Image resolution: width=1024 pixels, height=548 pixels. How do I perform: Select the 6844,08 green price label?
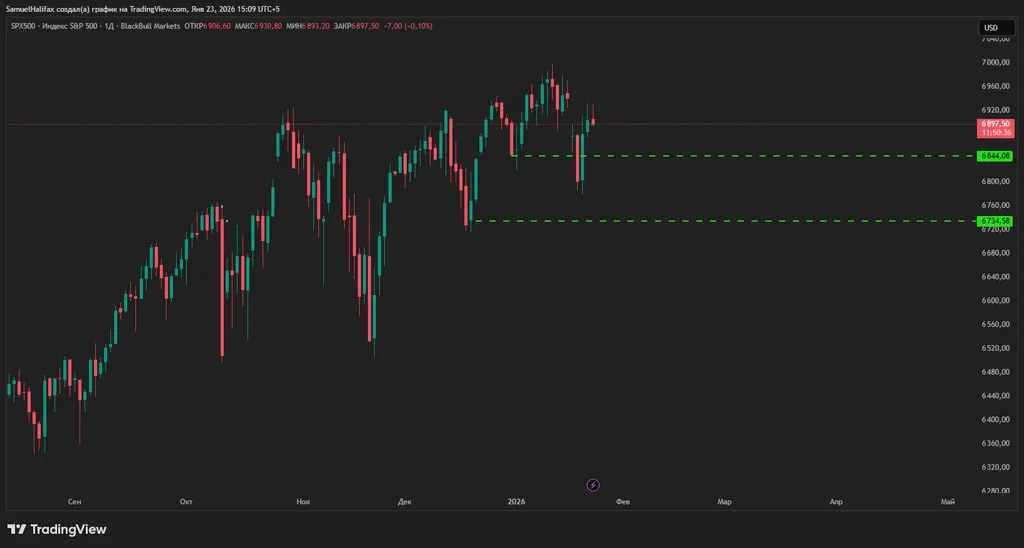(x=996, y=156)
